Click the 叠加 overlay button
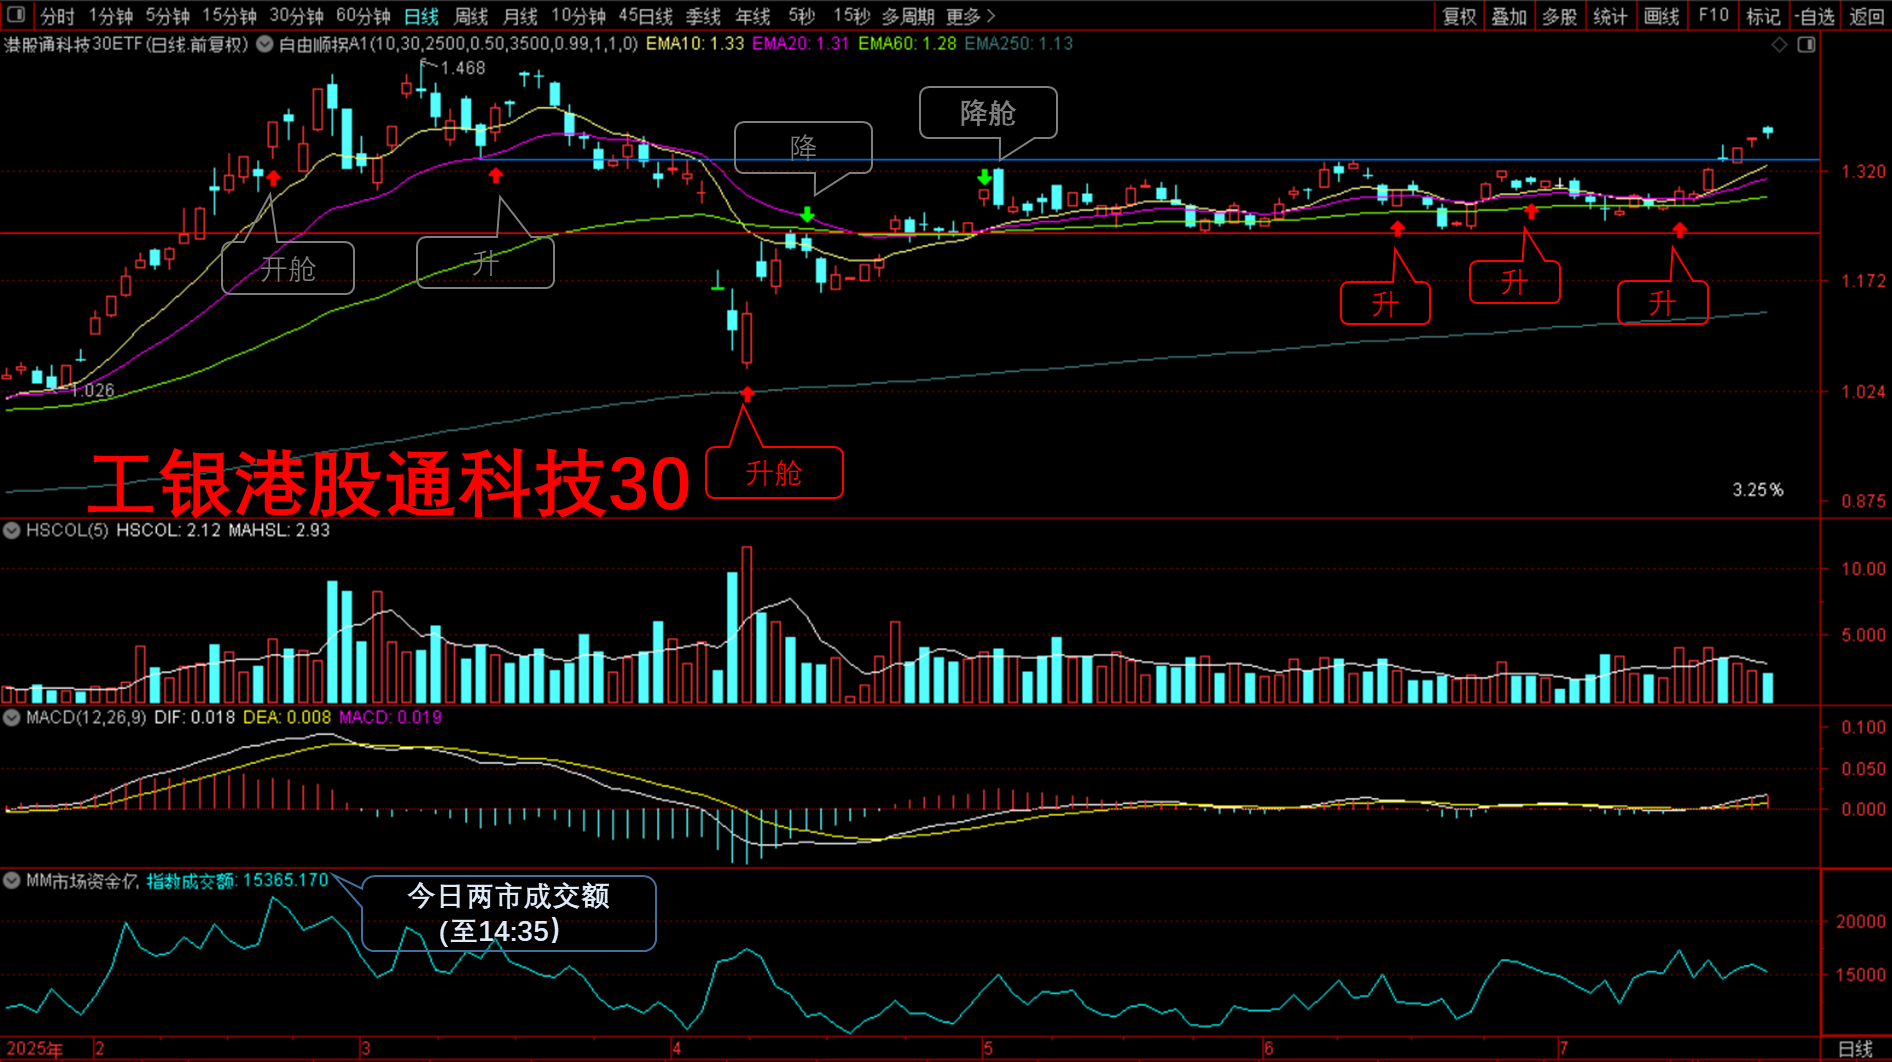Viewport: 1892px width, 1062px height. [1509, 16]
